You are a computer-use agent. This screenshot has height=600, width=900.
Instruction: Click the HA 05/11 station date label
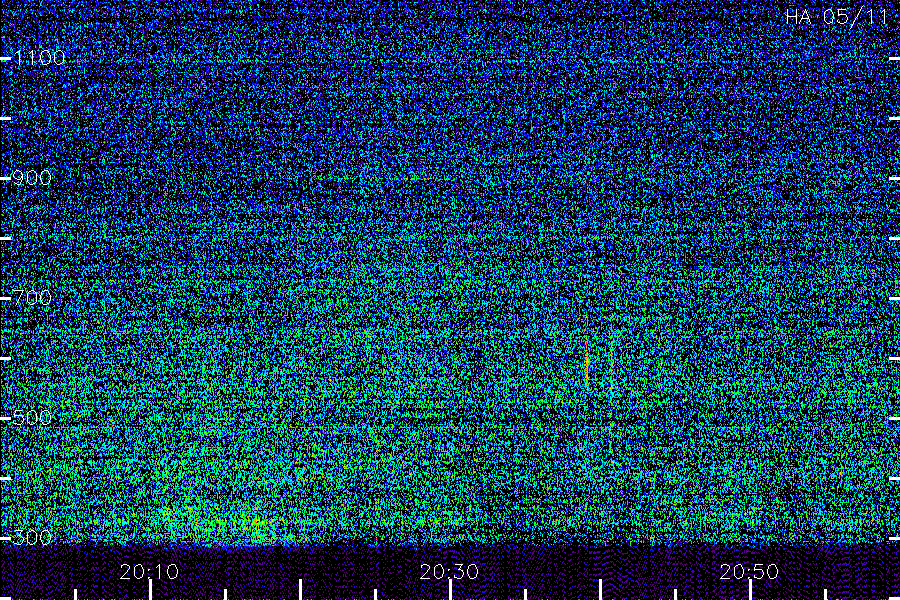(x=837, y=17)
